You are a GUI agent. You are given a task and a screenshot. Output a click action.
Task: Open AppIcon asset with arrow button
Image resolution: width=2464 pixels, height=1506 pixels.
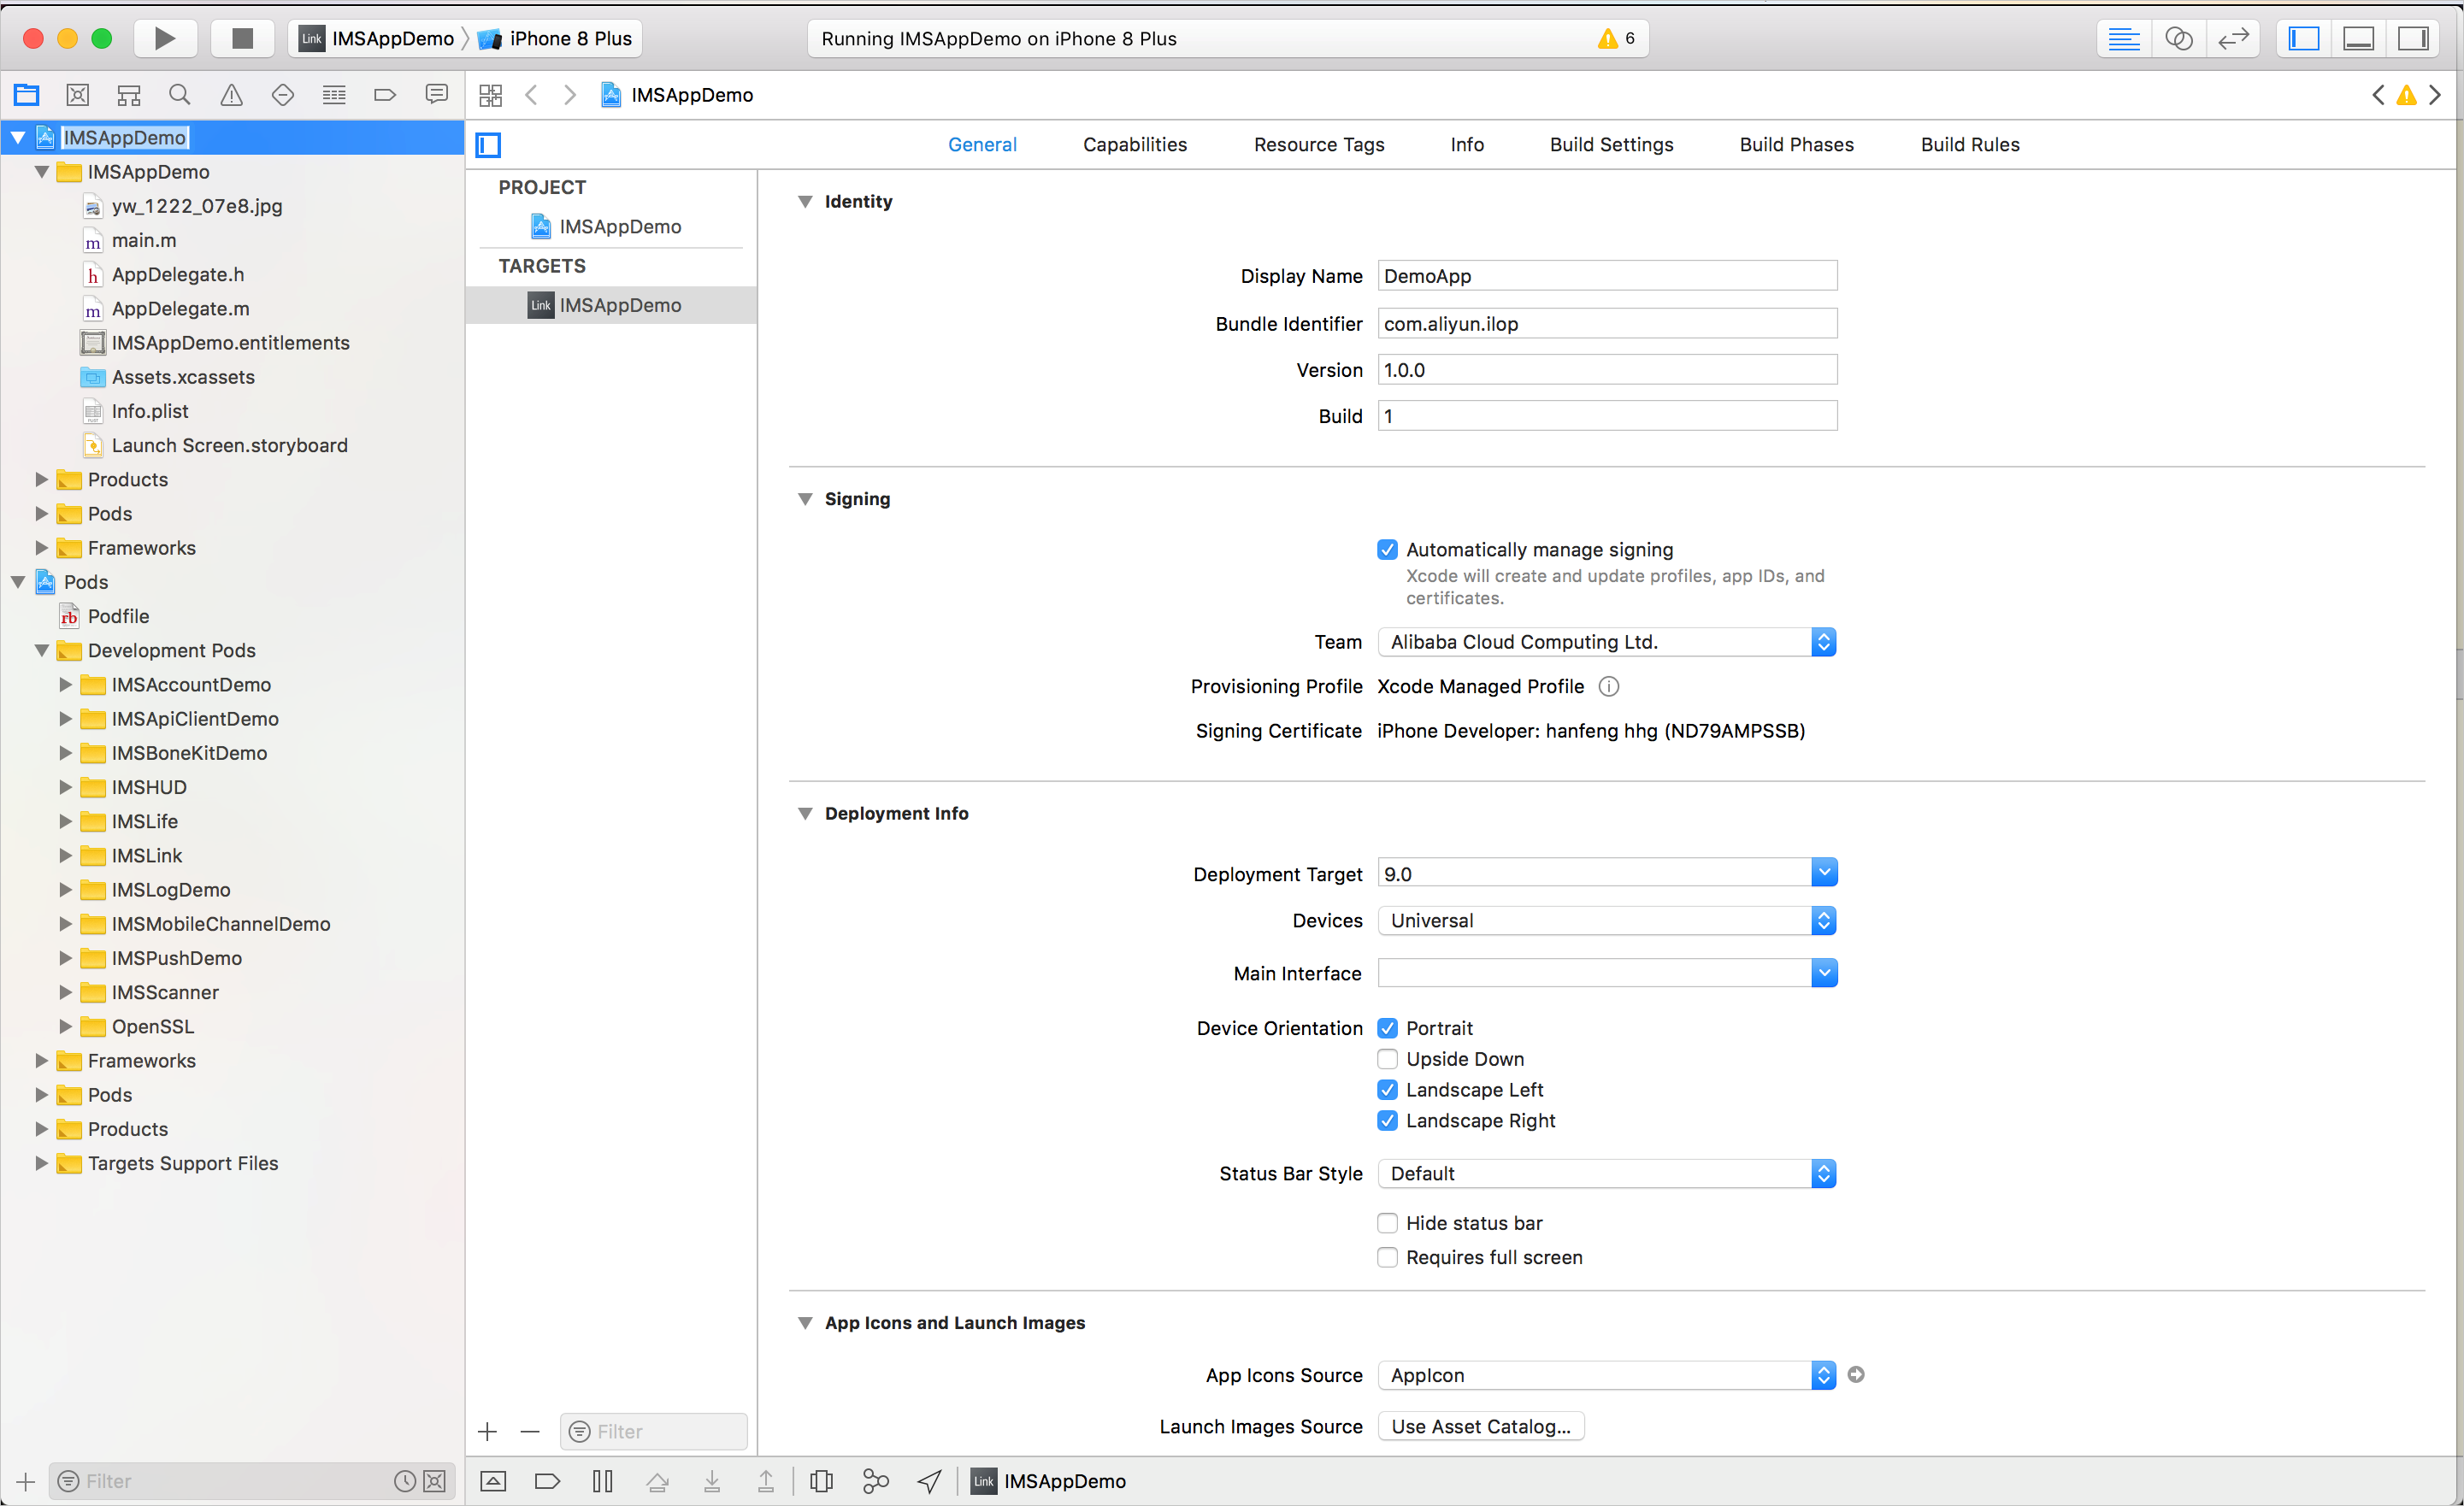coord(1856,1374)
